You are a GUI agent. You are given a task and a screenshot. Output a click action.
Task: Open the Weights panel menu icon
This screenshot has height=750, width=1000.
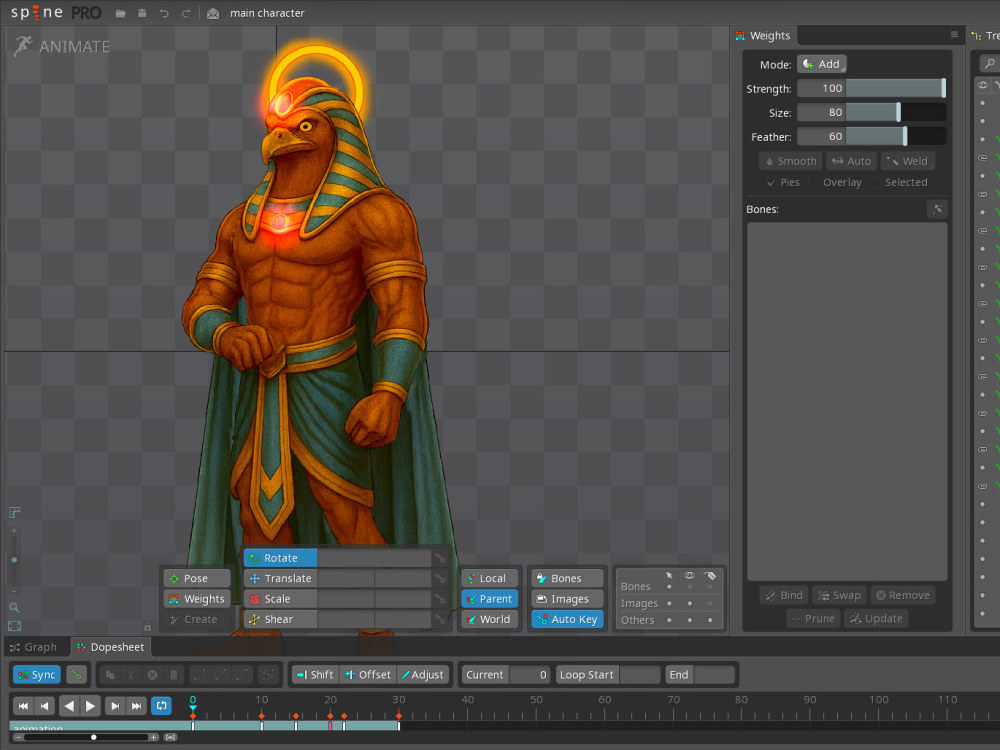(954, 34)
